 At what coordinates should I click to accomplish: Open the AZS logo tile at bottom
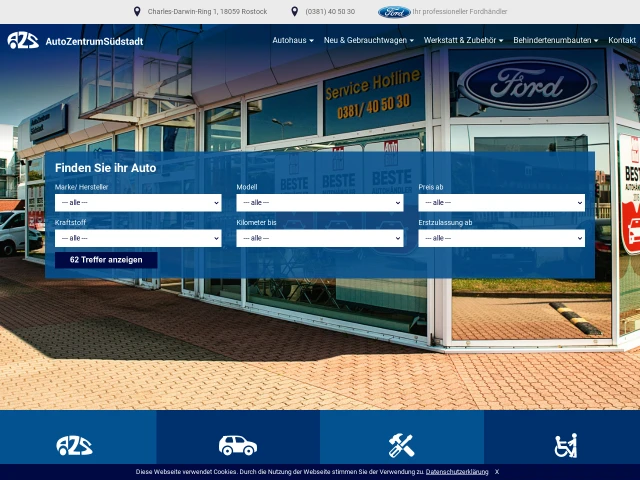(75, 445)
